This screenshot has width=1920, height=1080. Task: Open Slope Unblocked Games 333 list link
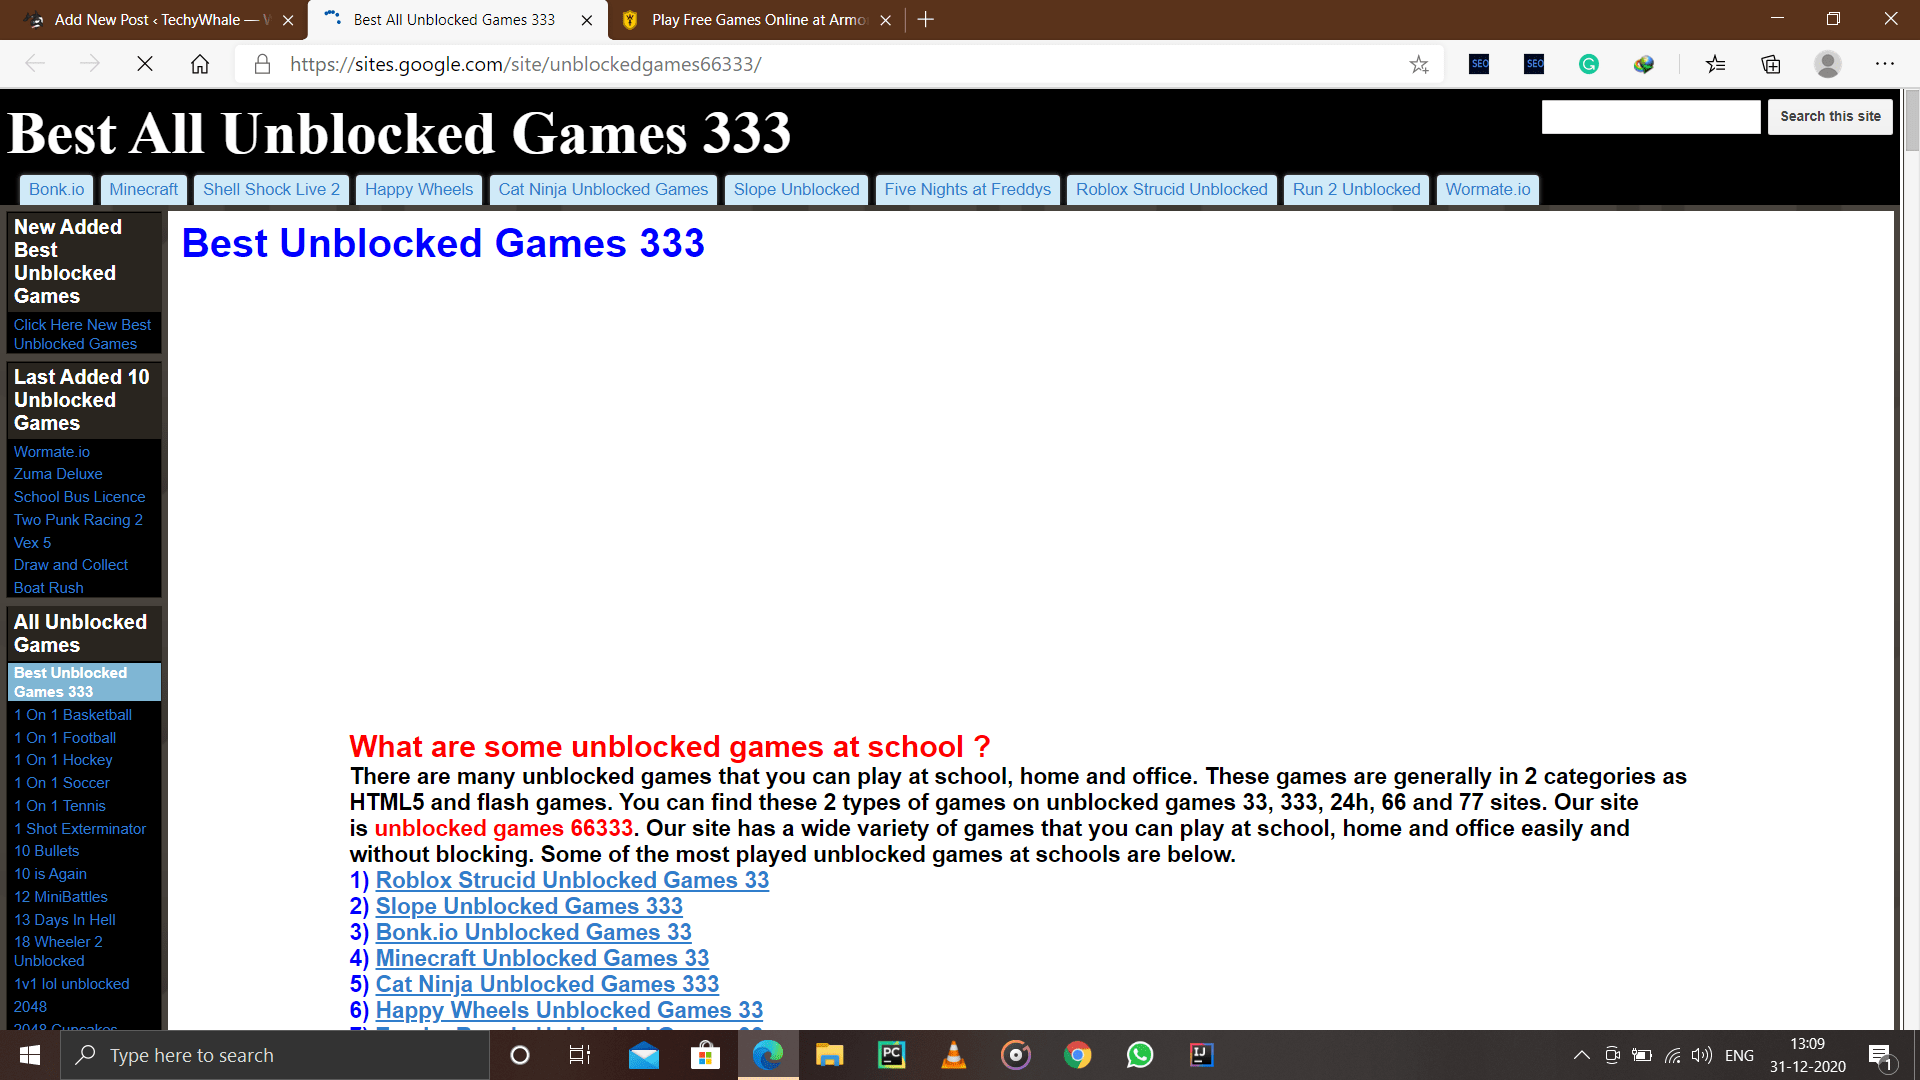528,906
